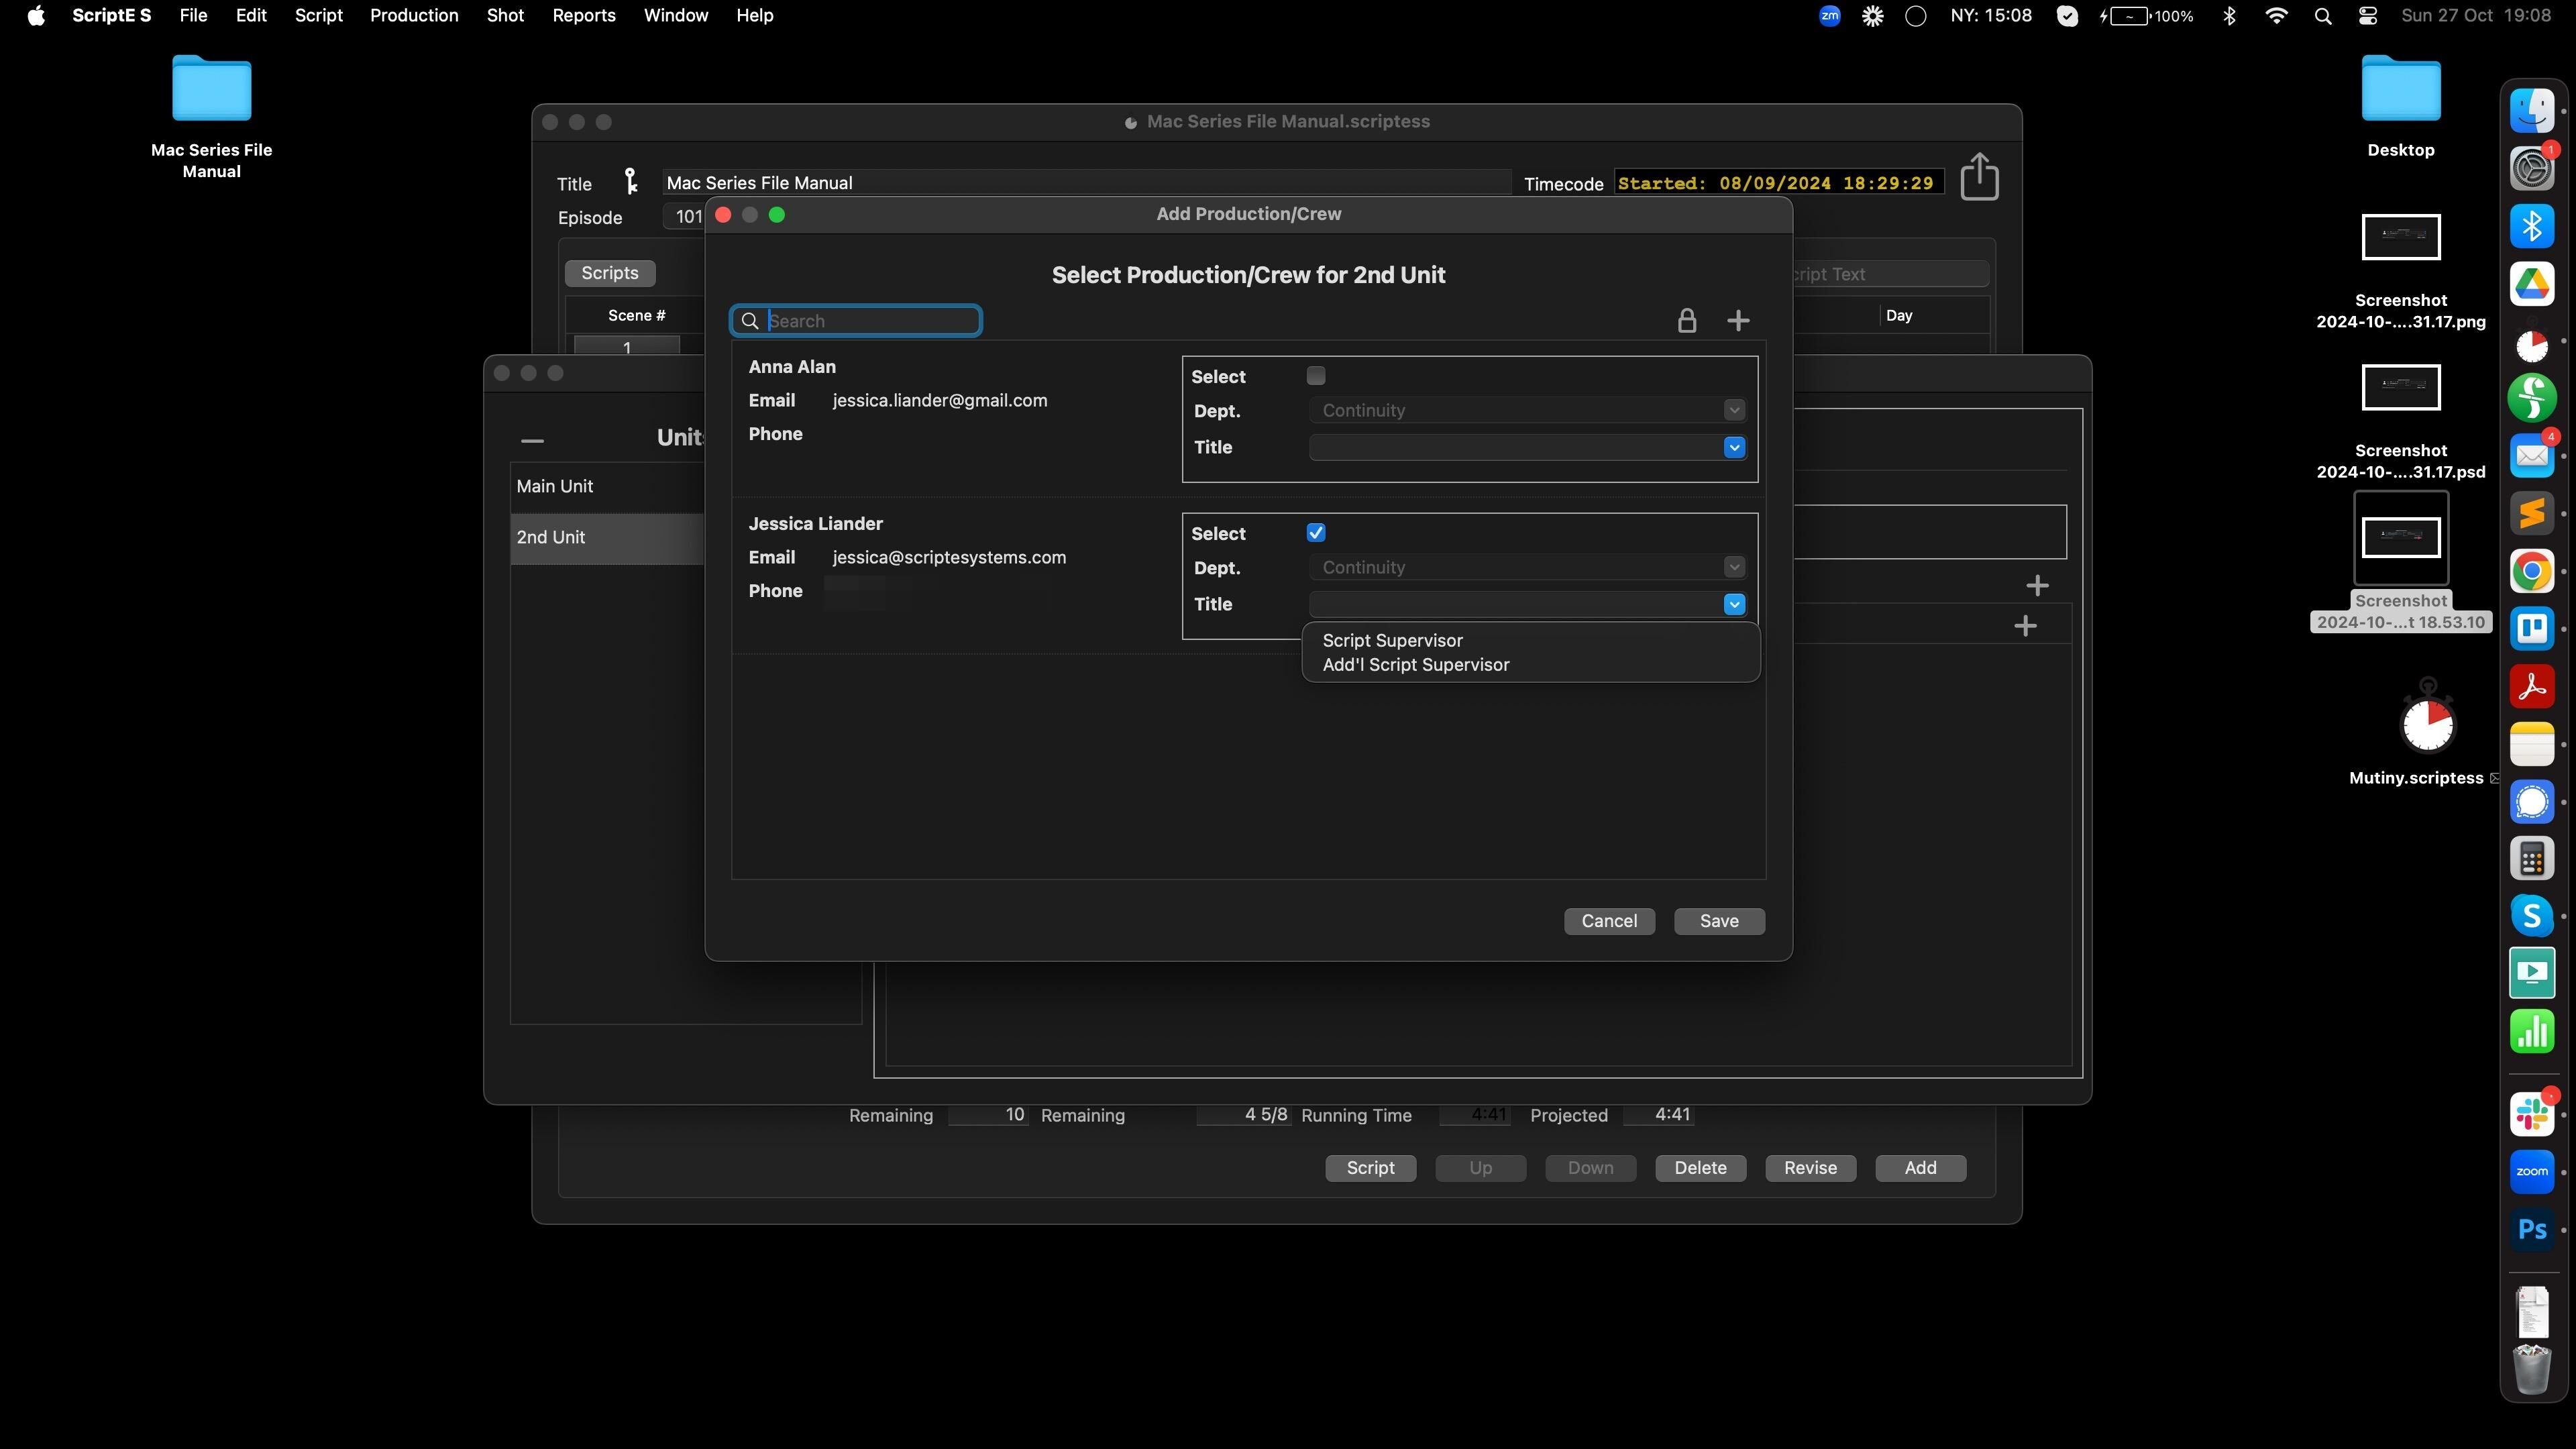
Task: Click Spotlight search in the menu bar
Action: click(x=2323, y=16)
